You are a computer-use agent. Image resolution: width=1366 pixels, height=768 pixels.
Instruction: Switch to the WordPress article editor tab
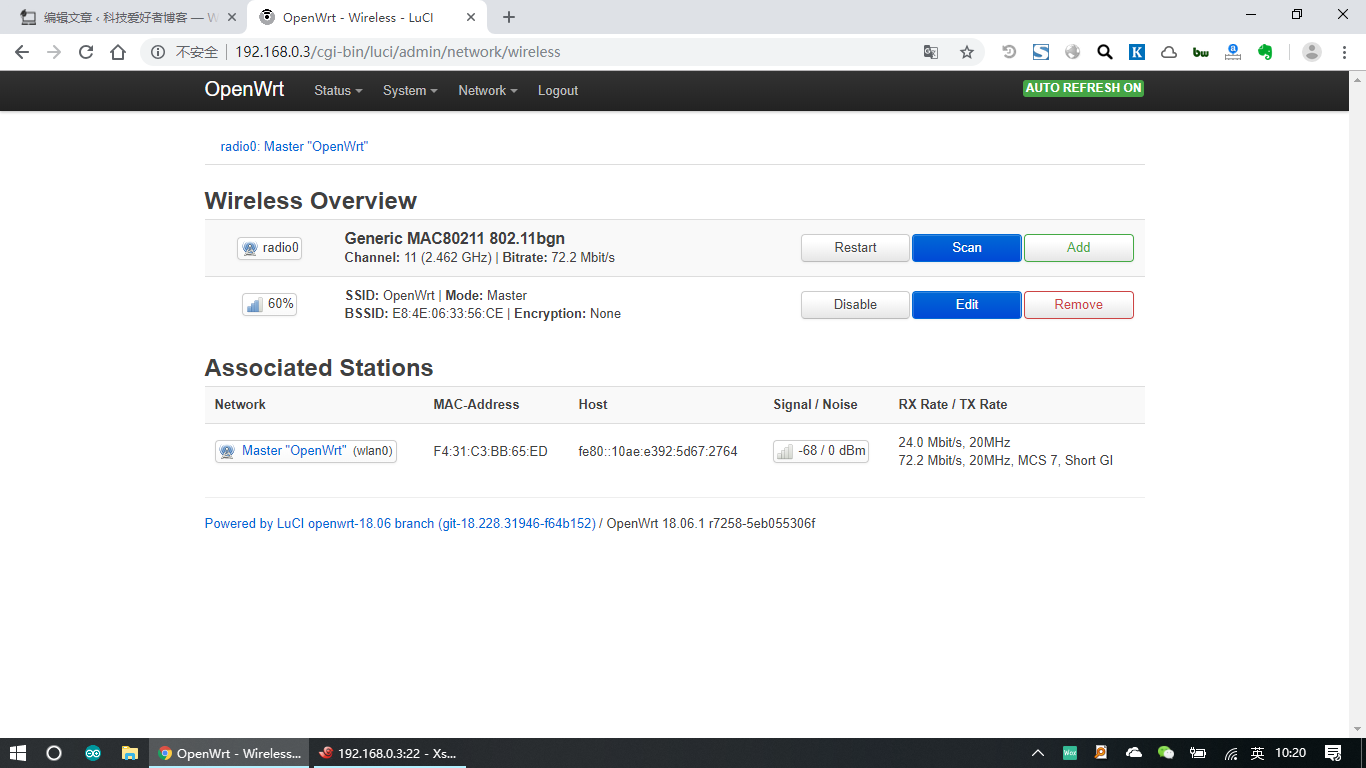point(125,17)
